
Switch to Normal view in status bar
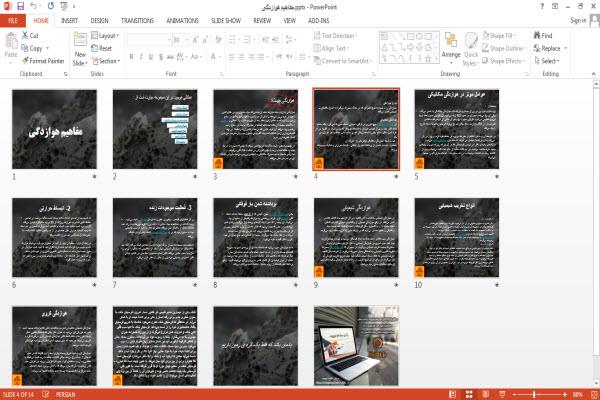[x=452, y=394]
